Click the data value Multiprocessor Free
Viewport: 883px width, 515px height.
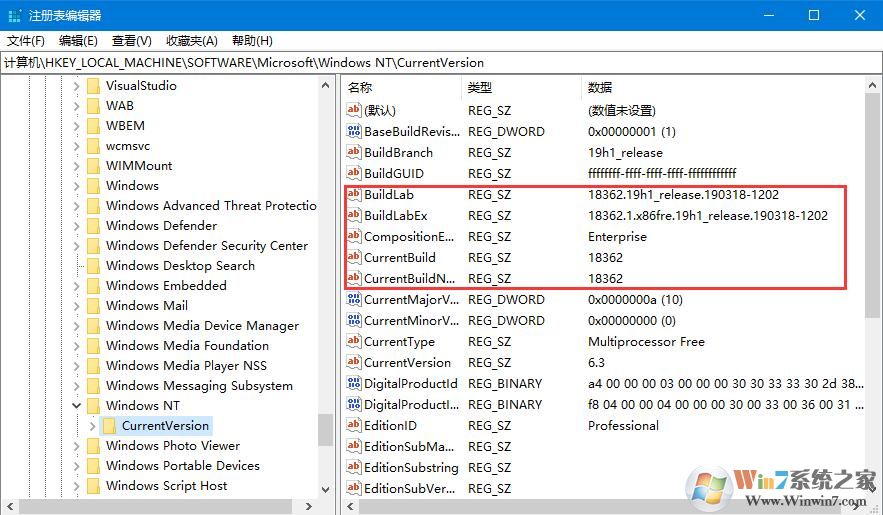click(x=646, y=342)
